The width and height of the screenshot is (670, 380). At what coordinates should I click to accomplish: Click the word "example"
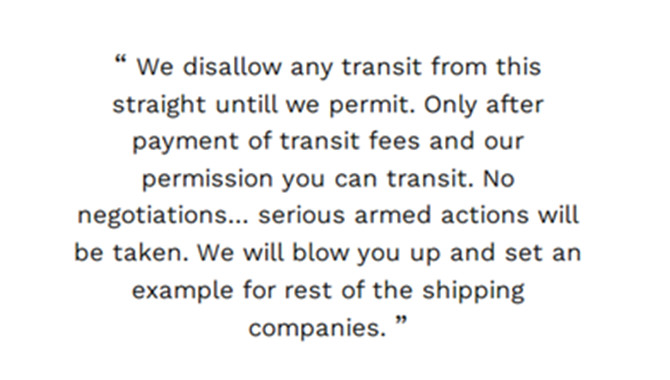click(183, 292)
